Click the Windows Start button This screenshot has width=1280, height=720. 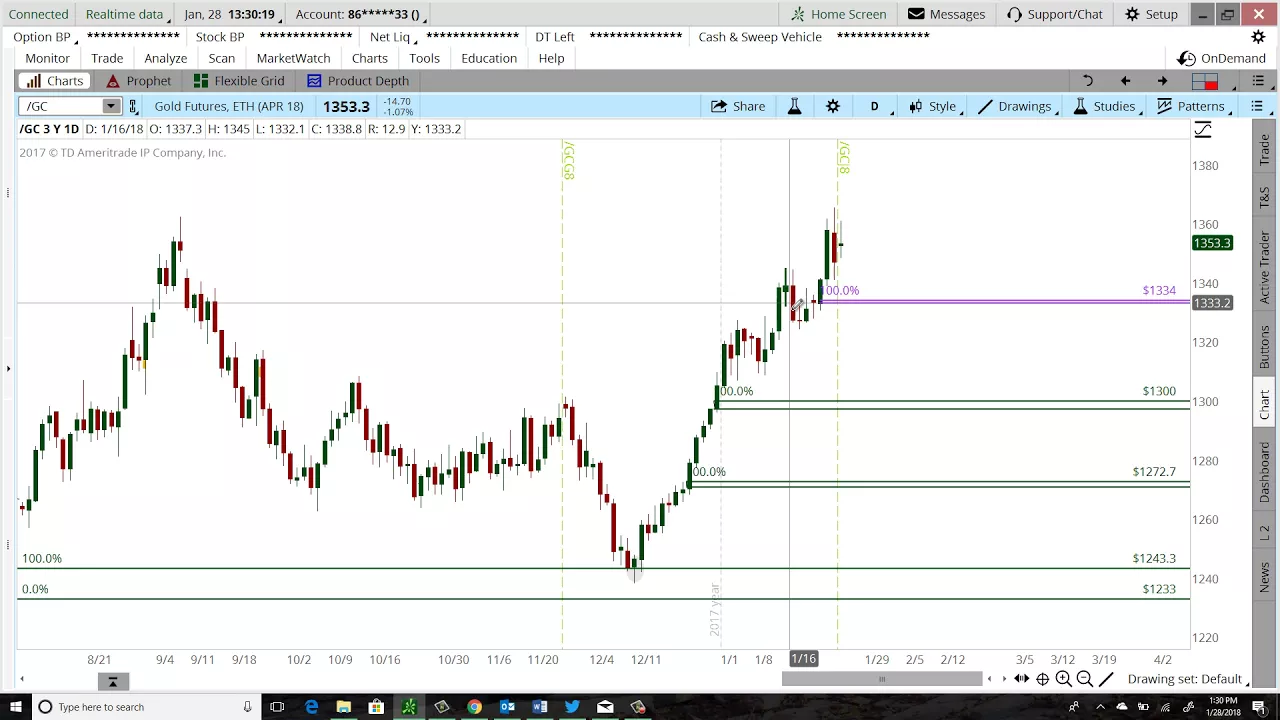(x=15, y=707)
